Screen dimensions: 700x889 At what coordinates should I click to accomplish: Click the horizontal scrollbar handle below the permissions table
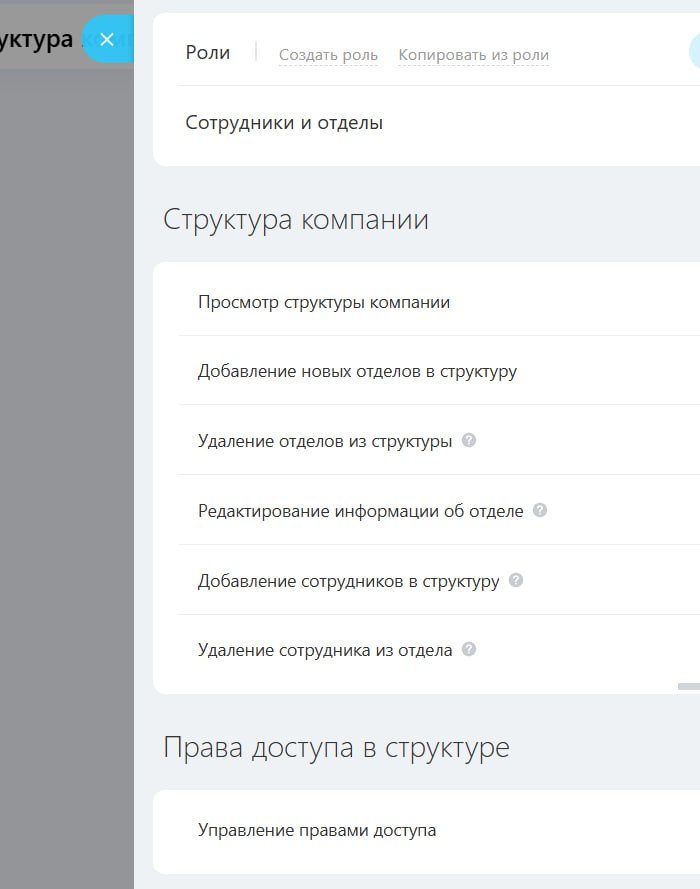[x=689, y=687]
